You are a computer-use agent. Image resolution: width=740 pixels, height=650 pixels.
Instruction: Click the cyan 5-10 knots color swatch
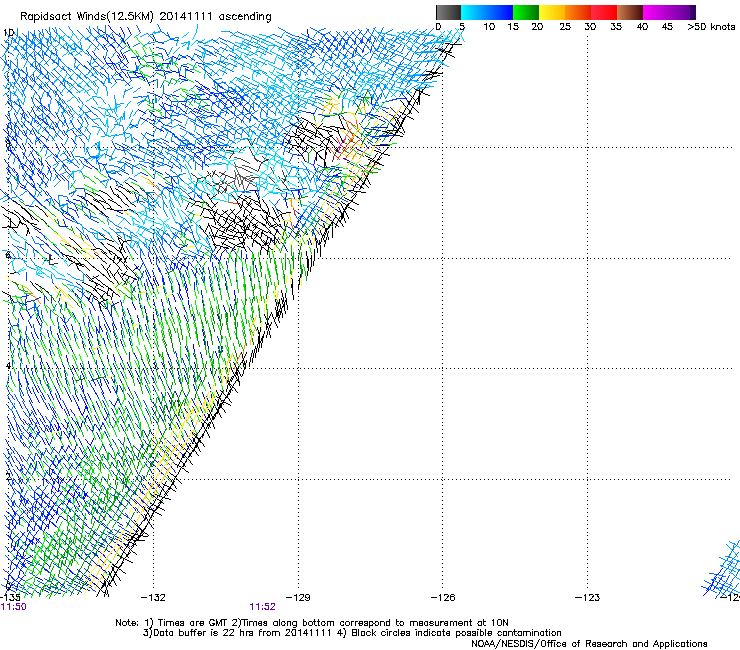point(474,12)
